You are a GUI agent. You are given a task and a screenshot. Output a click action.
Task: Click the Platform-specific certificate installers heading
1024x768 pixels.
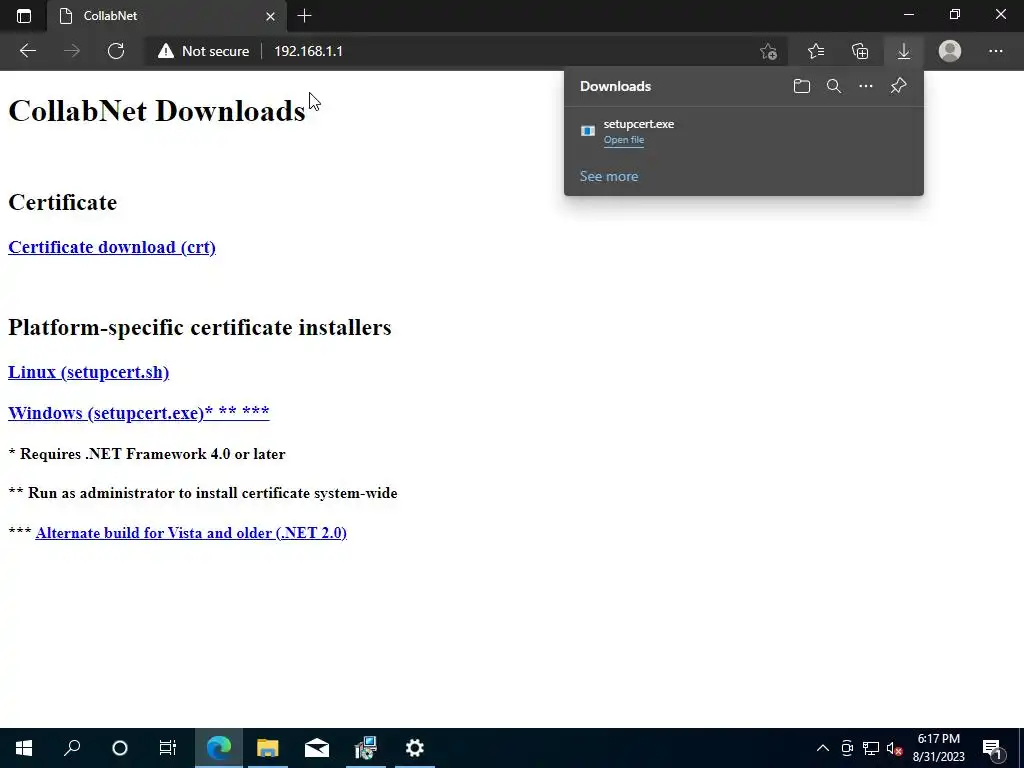[199, 327]
